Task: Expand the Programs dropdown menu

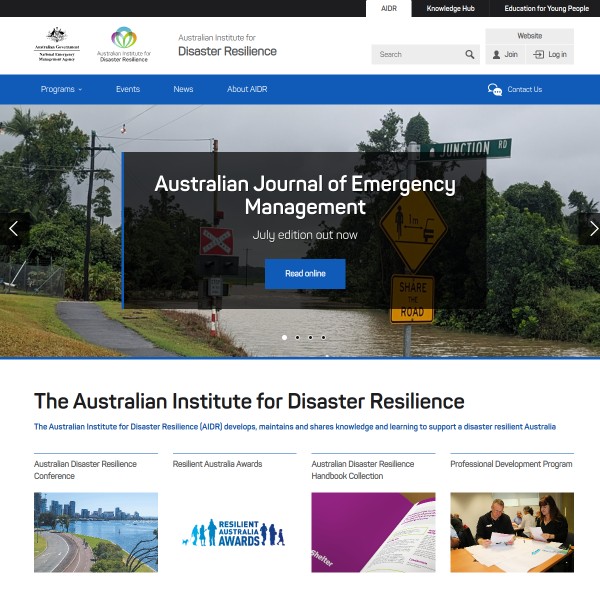Action: (61, 90)
